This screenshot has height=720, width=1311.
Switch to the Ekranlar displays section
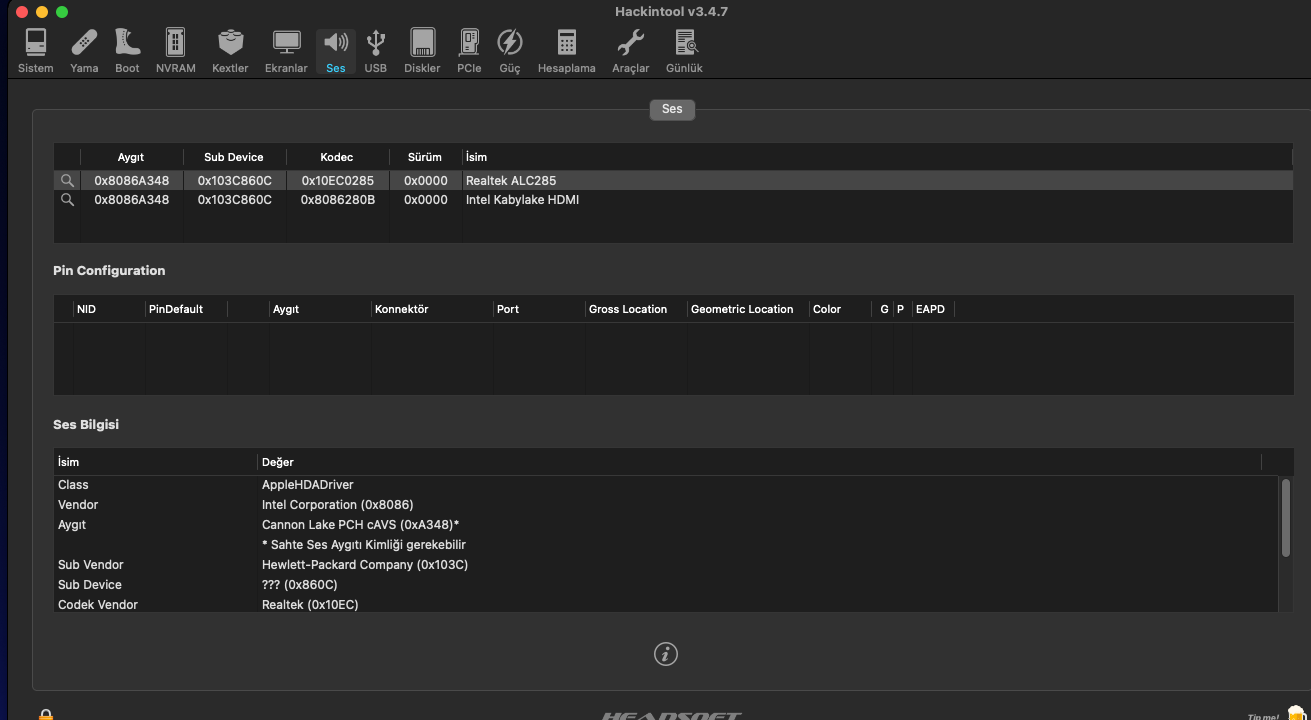[x=286, y=50]
